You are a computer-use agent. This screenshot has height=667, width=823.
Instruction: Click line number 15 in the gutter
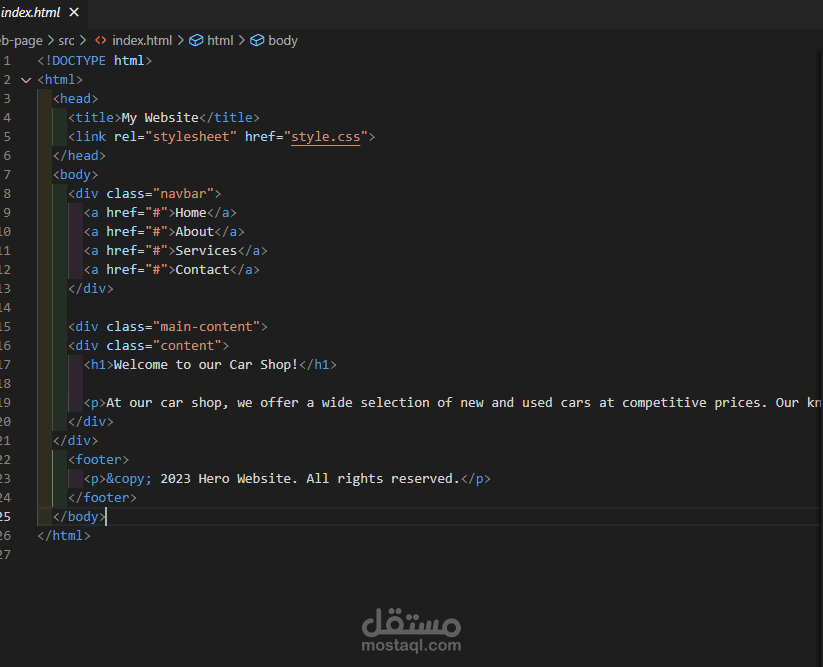6,327
